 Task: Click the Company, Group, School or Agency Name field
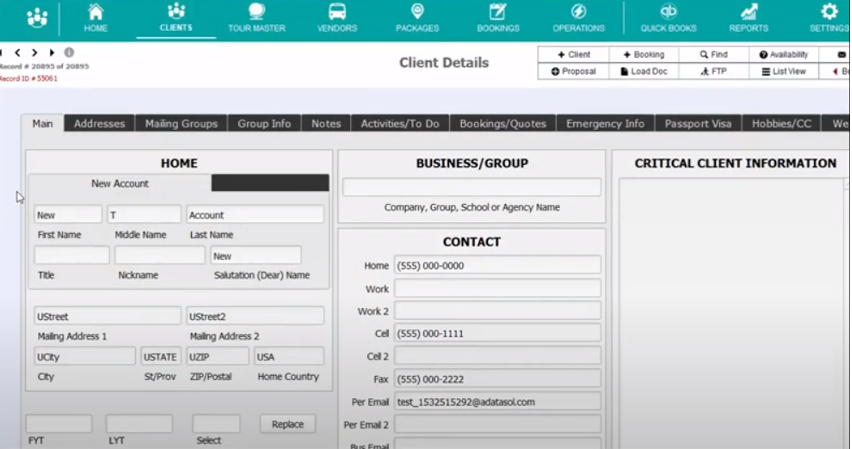click(x=472, y=187)
